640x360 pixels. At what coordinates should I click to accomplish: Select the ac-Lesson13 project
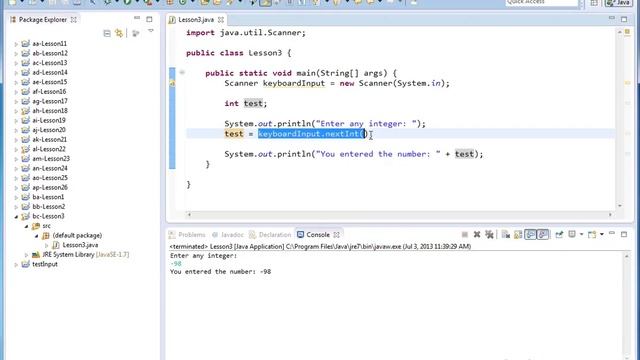pos(50,62)
